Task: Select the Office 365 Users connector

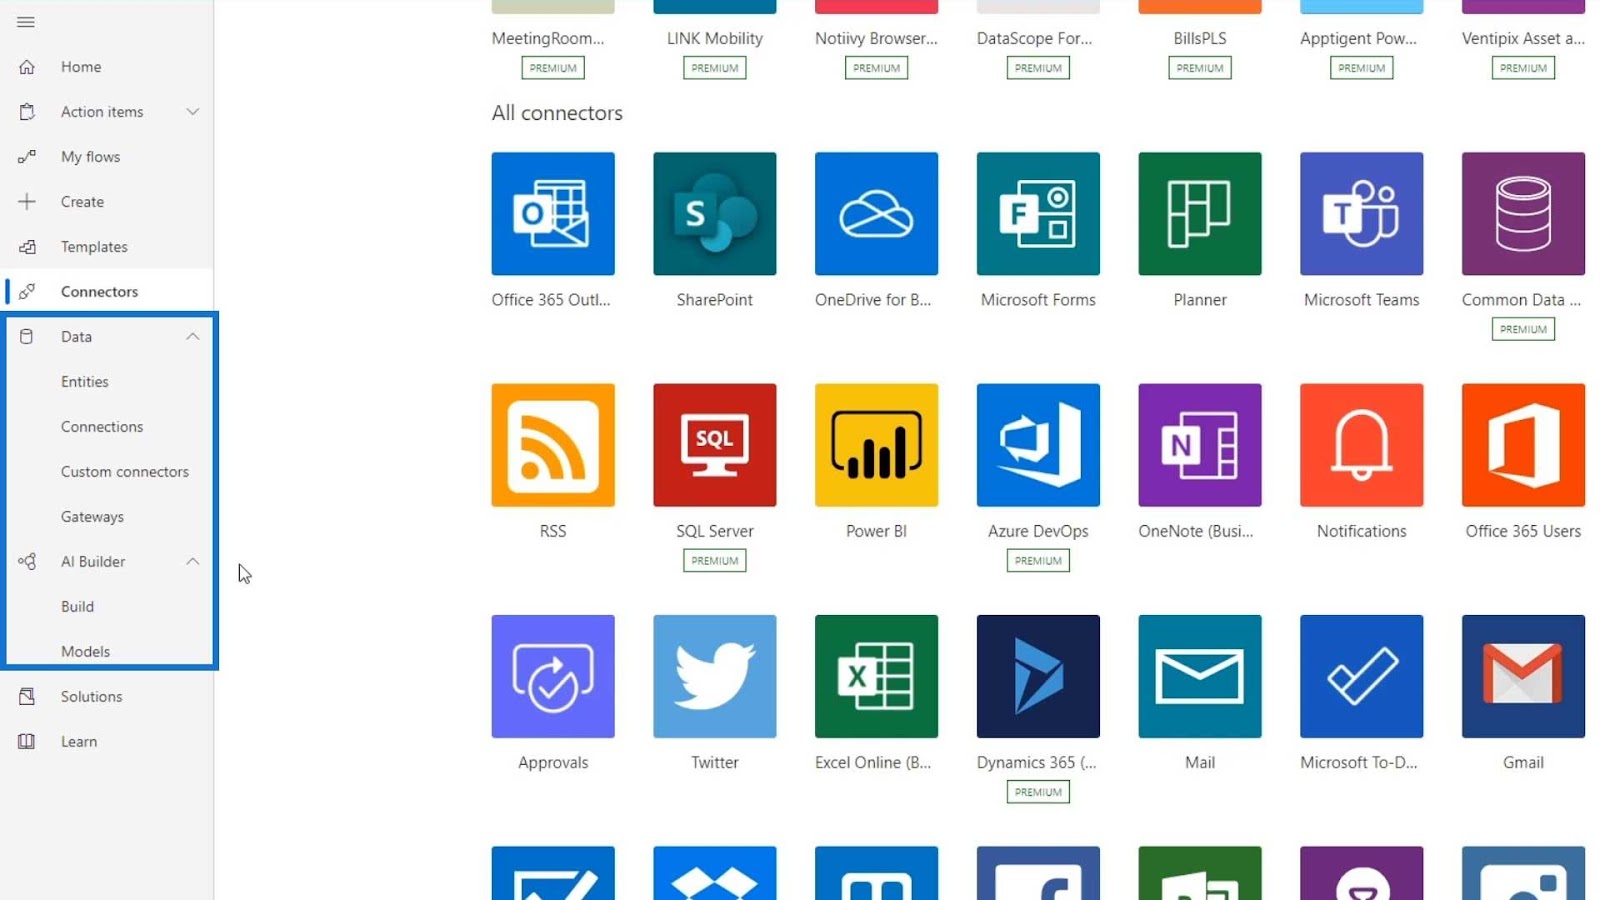Action: point(1523,445)
